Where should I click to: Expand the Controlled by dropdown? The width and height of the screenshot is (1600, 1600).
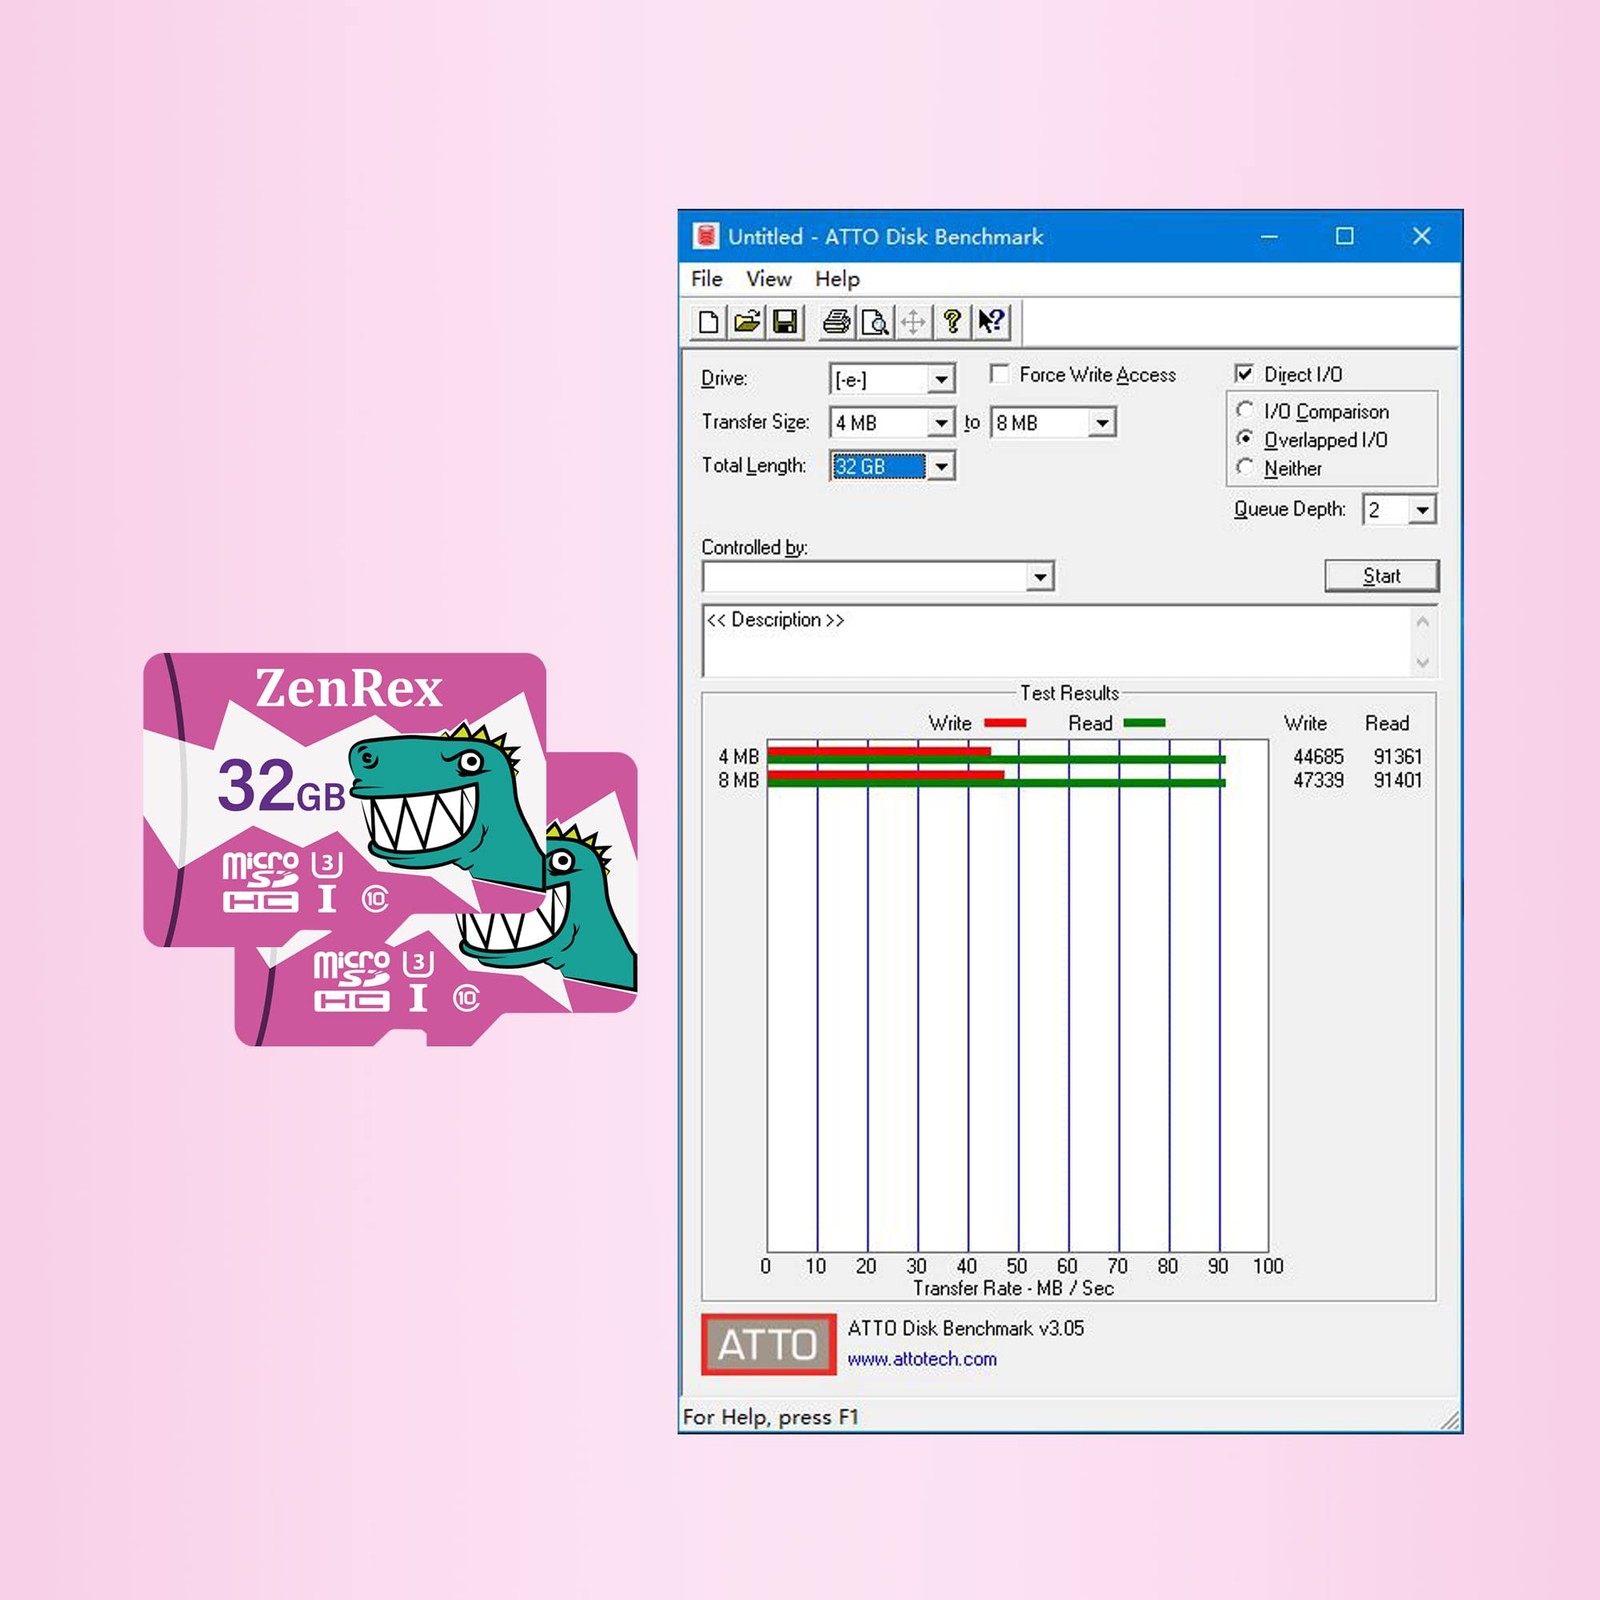pos(1041,577)
